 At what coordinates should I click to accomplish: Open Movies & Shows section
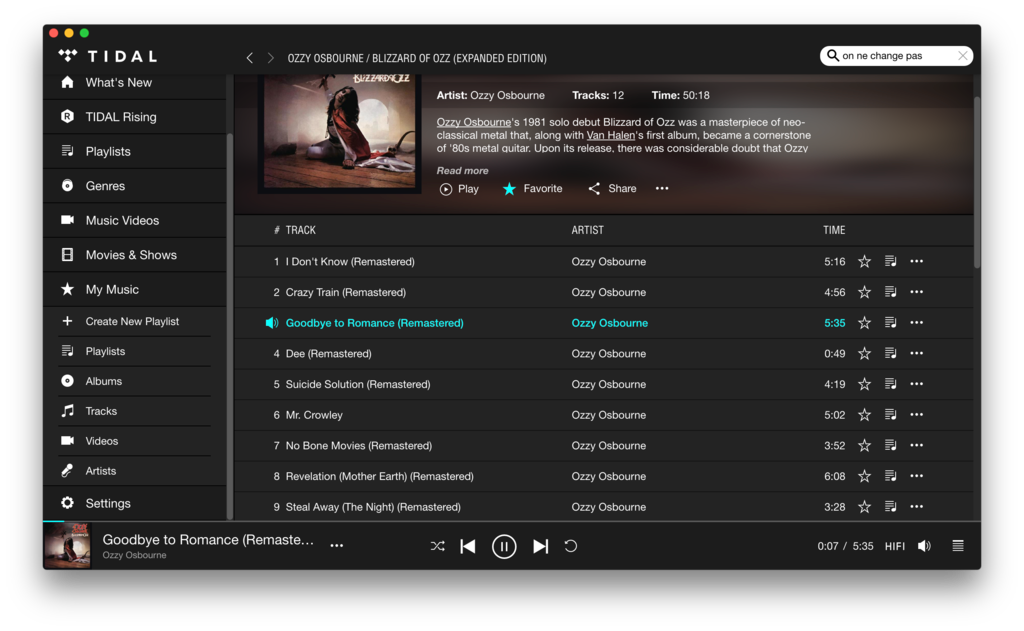(x=135, y=255)
